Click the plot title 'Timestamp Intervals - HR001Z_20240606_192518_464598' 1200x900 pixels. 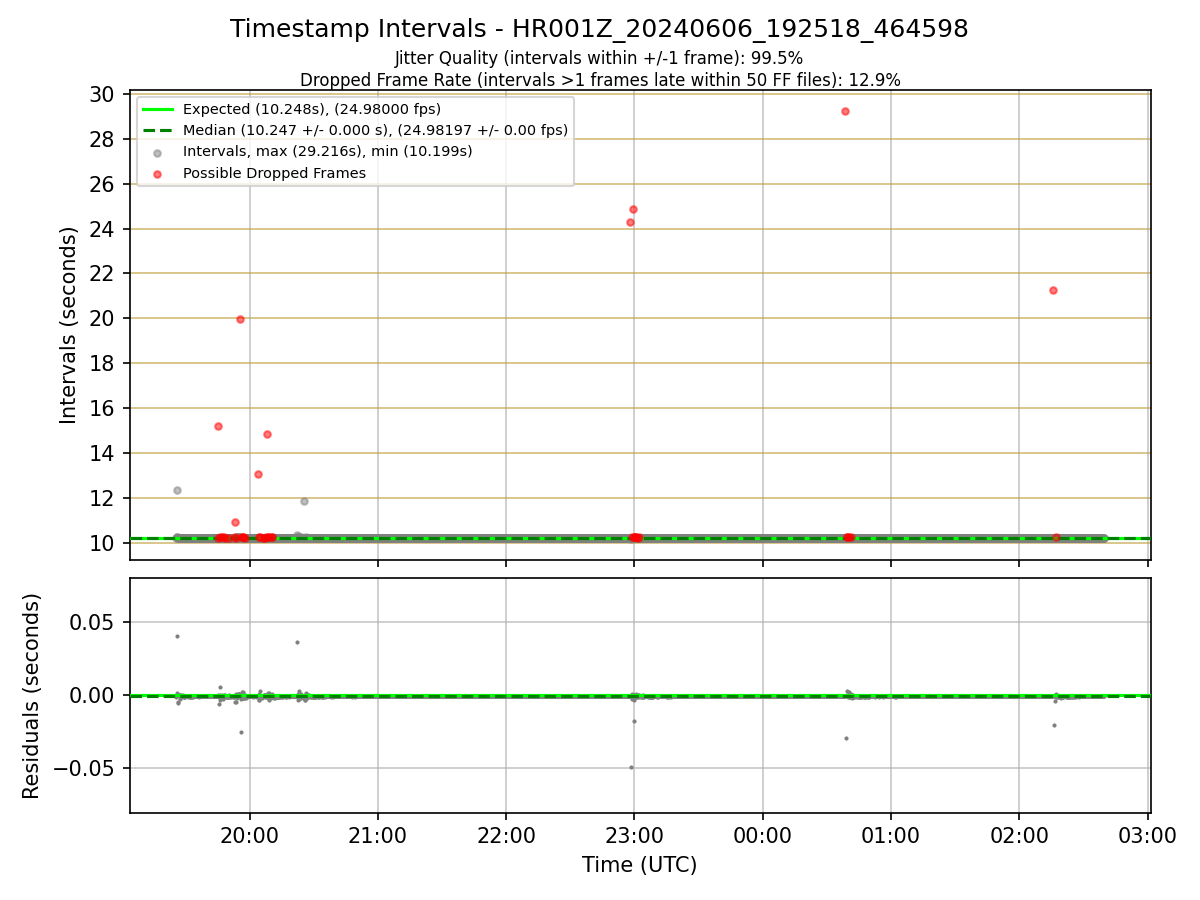pos(599,29)
